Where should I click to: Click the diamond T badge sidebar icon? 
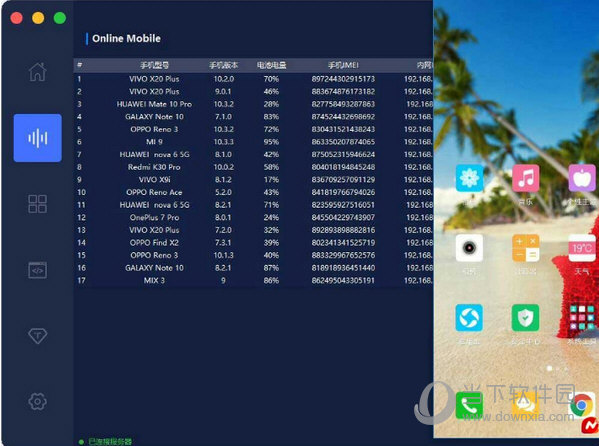(37, 336)
